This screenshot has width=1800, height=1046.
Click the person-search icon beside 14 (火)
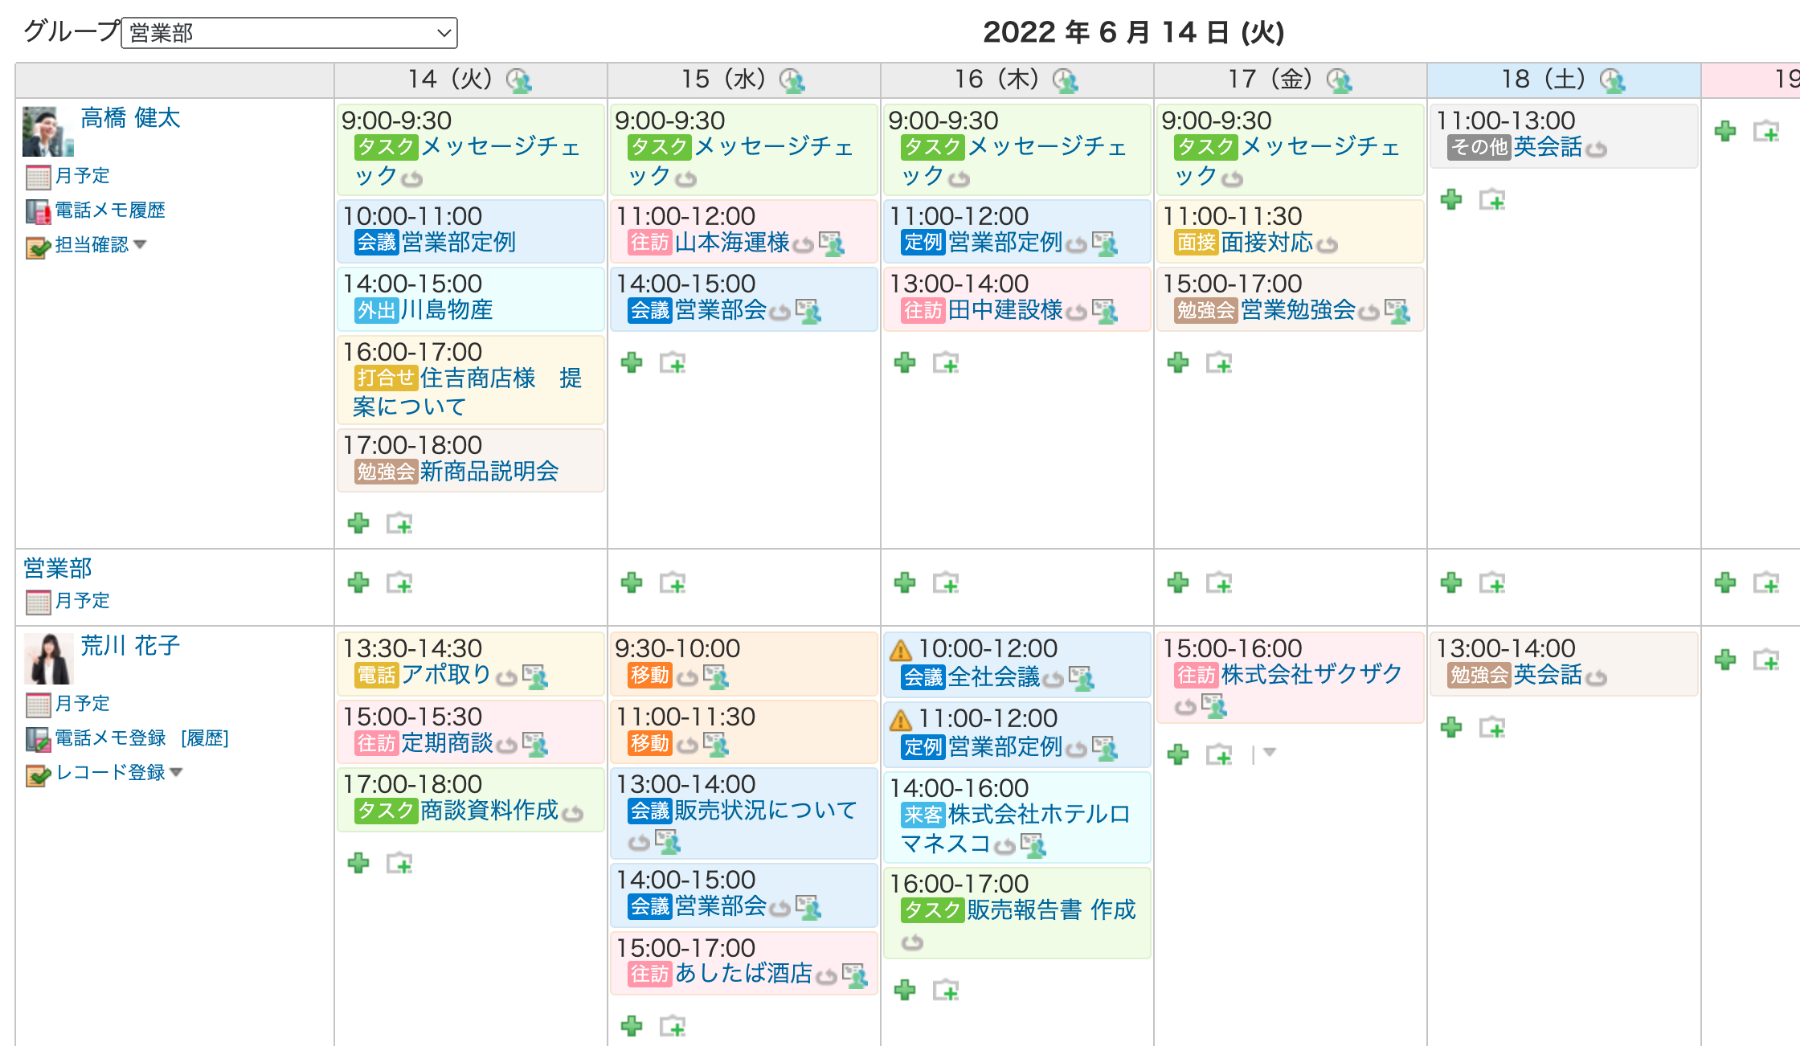(x=518, y=80)
